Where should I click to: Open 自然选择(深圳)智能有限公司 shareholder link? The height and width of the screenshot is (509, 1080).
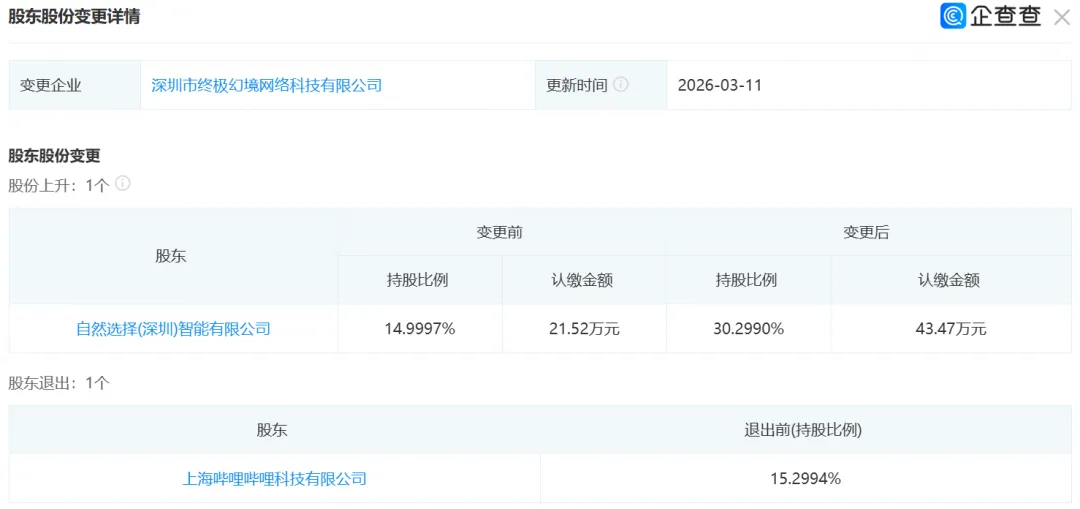[x=174, y=329]
